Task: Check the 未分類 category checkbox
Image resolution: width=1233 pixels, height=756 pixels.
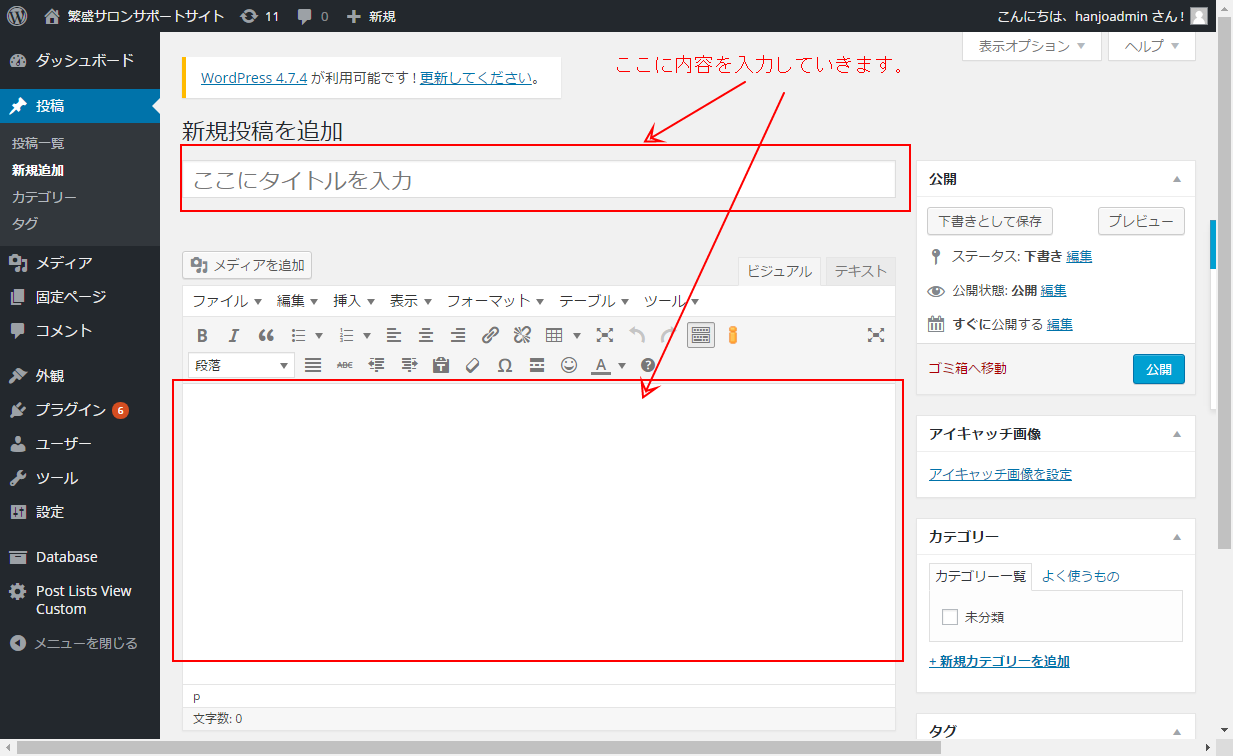Action: 950,617
